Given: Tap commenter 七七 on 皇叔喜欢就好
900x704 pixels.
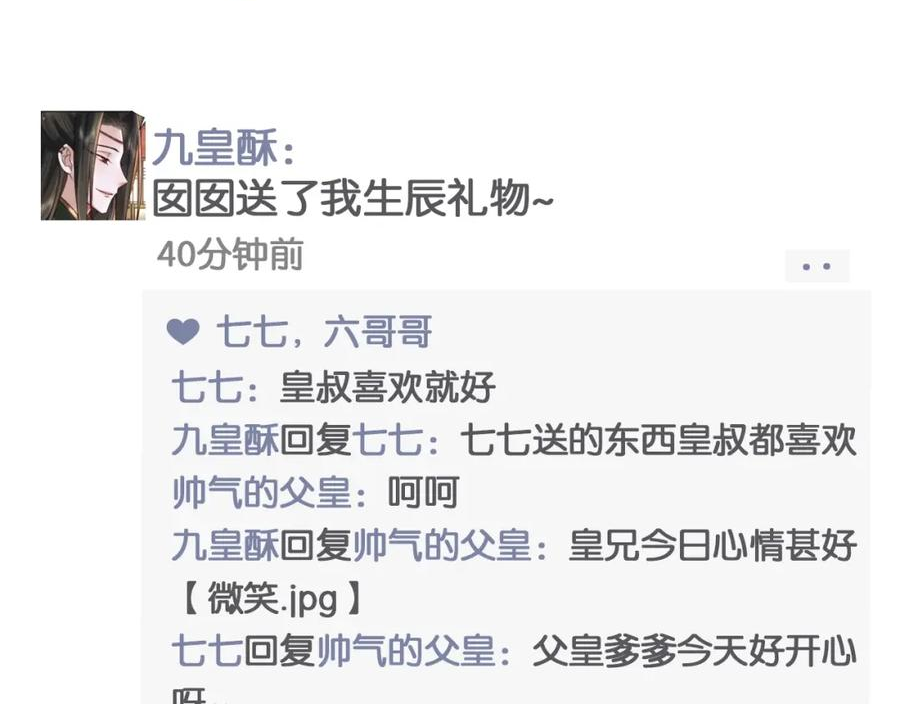Looking at the screenshot, I should (207, 387).
